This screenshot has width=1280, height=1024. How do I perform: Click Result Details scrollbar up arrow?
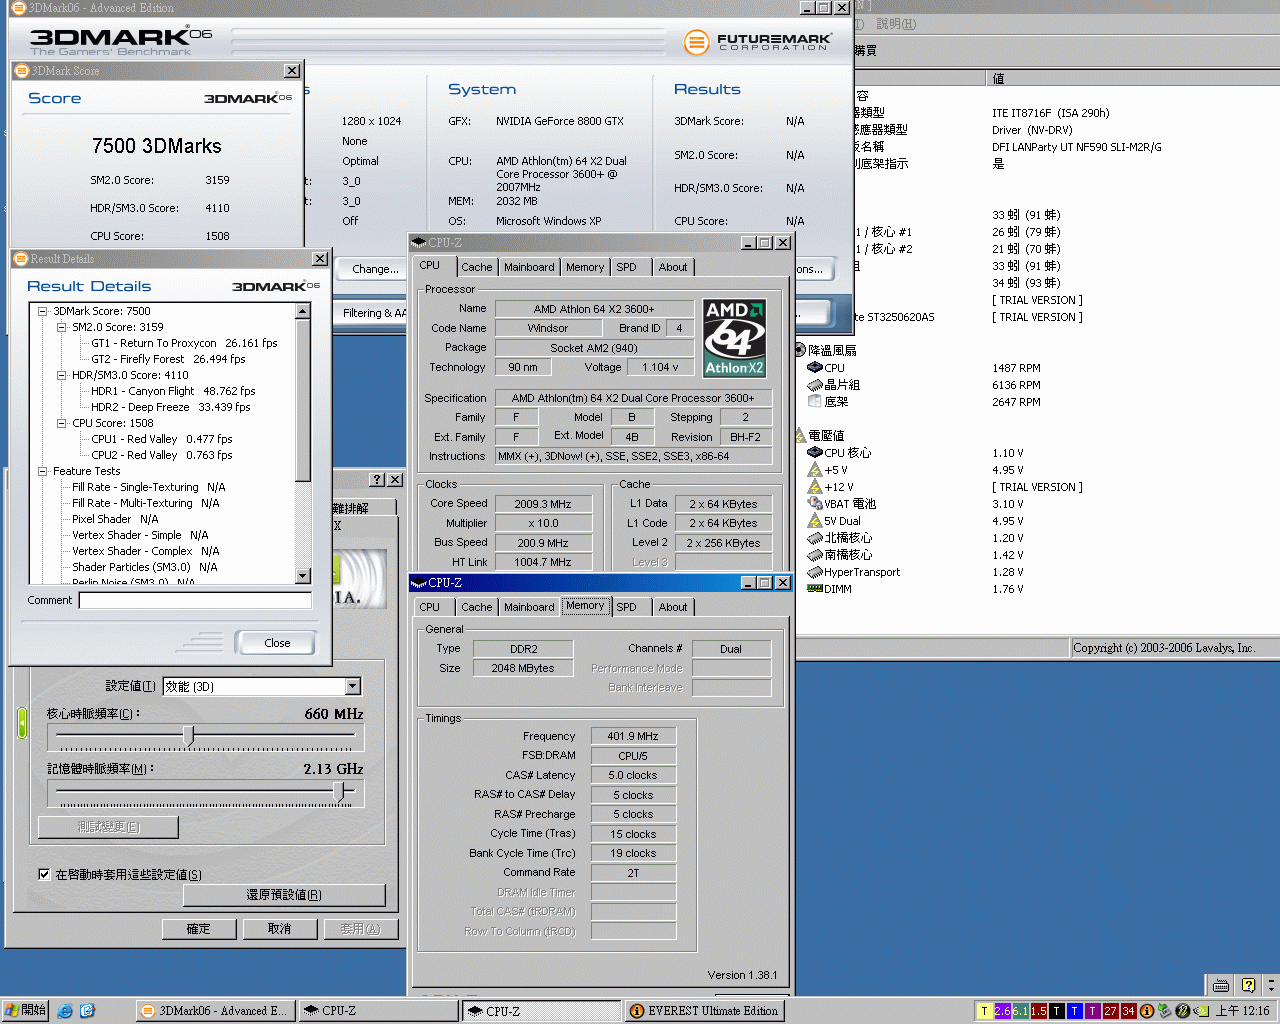tap(303, 311)
